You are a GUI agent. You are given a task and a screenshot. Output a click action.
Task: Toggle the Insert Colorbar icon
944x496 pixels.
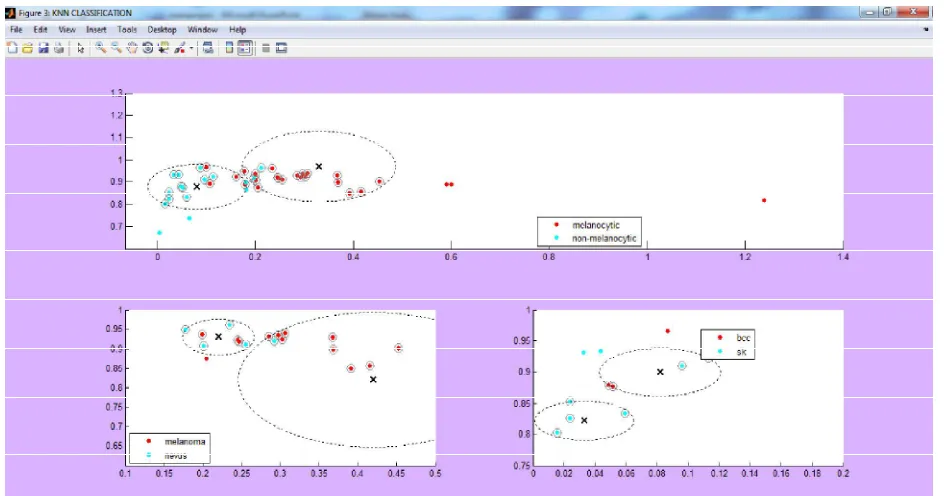coord(229,48)
